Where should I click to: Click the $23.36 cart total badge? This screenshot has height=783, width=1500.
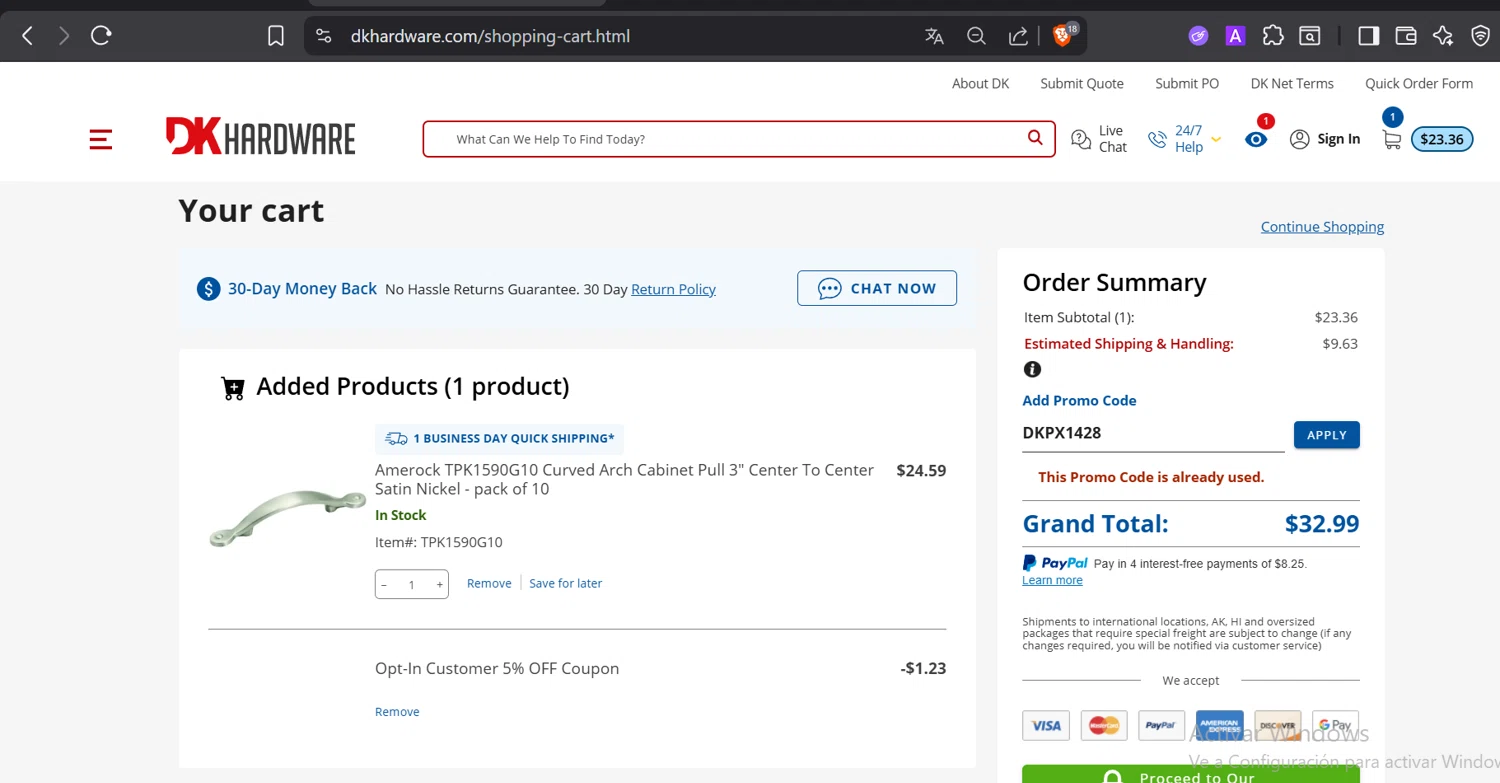point(1442,139)
